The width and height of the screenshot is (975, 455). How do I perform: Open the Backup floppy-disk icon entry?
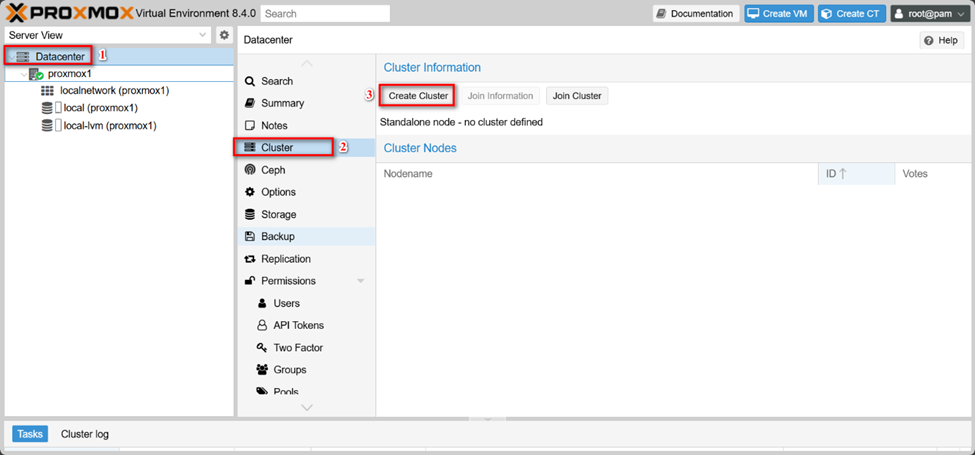tap(251, 237)
